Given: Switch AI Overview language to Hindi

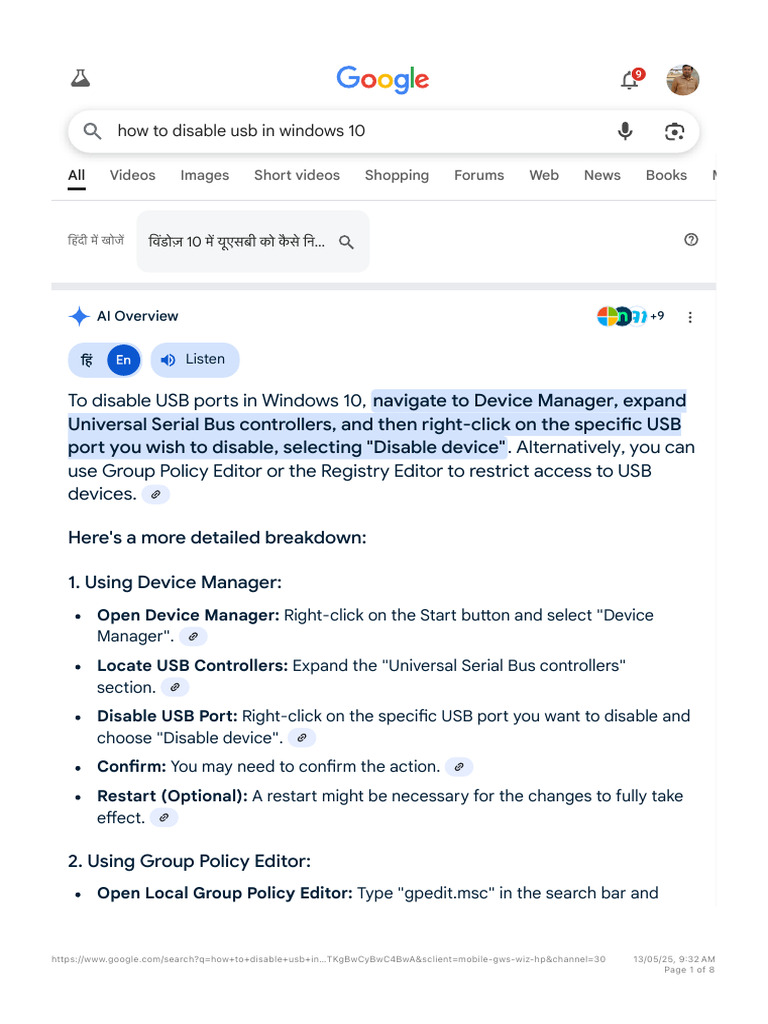Looking at the screenshot, I should click(x=87, y=360).
